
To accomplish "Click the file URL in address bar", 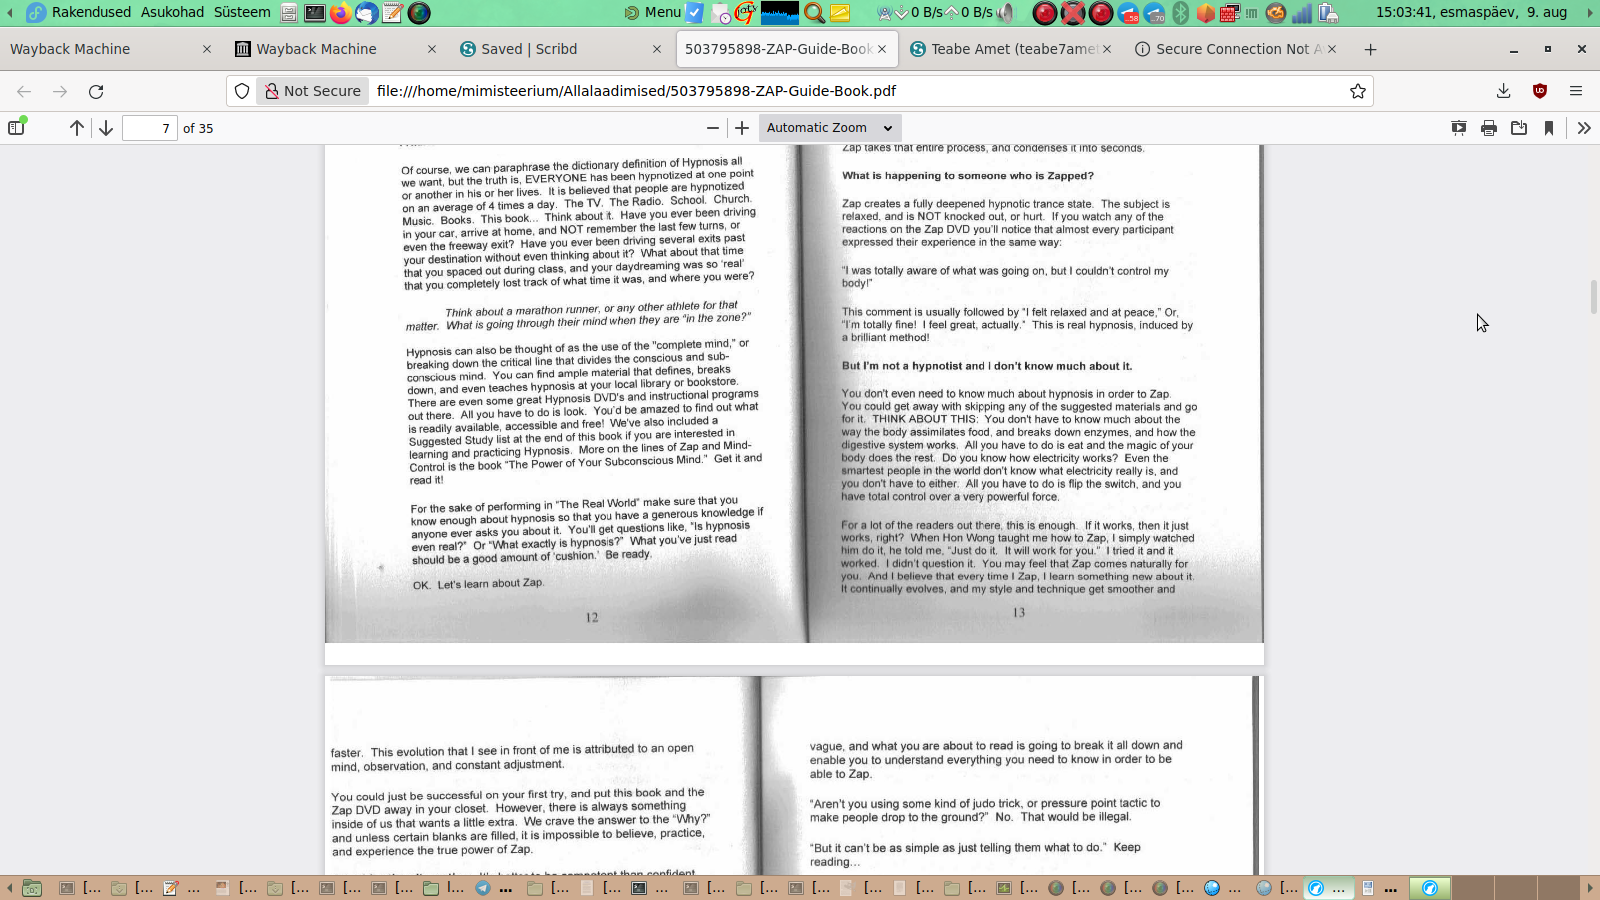I will pos(636,91).
